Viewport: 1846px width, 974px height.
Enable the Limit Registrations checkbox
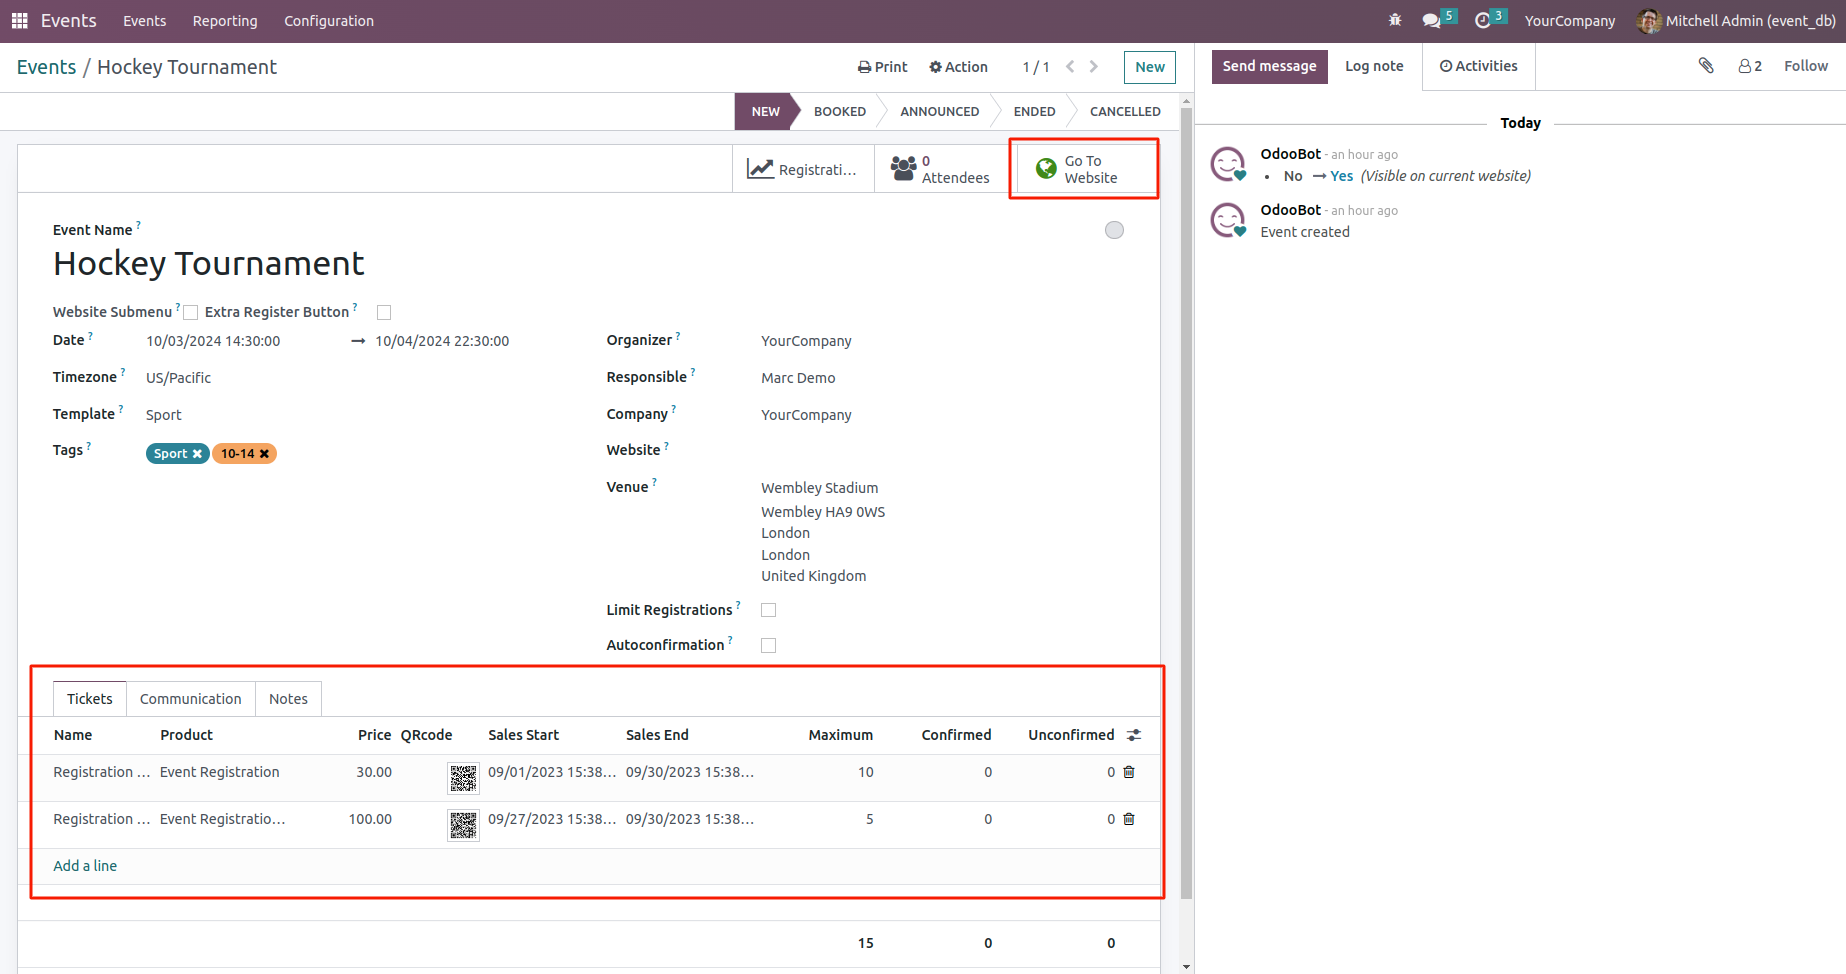[768, 610]
